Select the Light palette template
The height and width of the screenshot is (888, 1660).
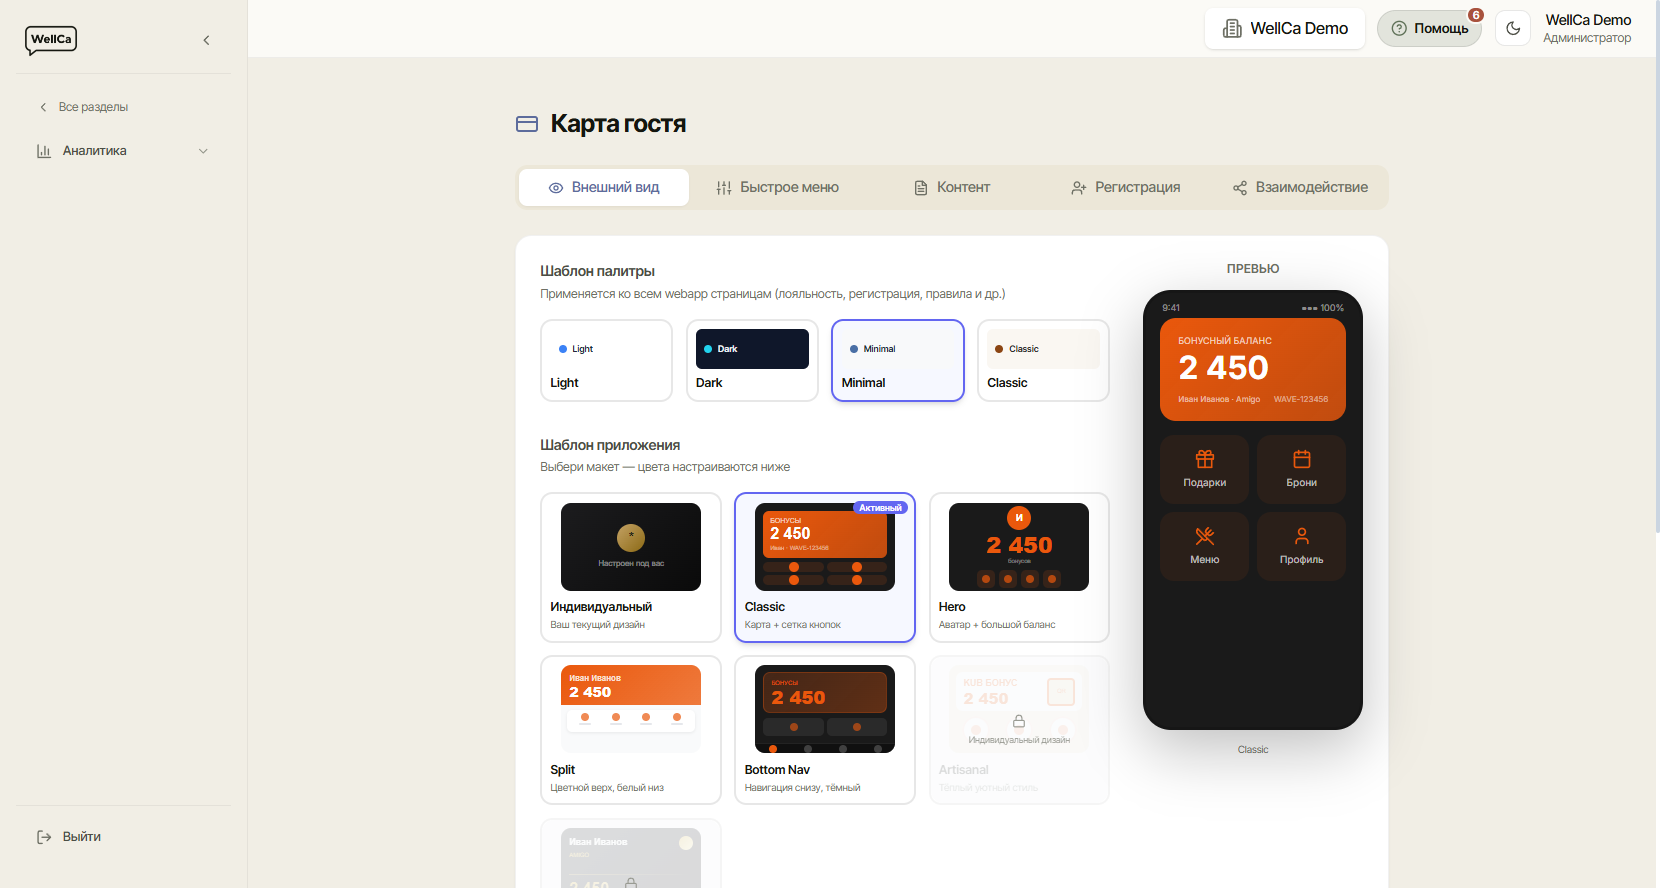(x=606, y=360)
